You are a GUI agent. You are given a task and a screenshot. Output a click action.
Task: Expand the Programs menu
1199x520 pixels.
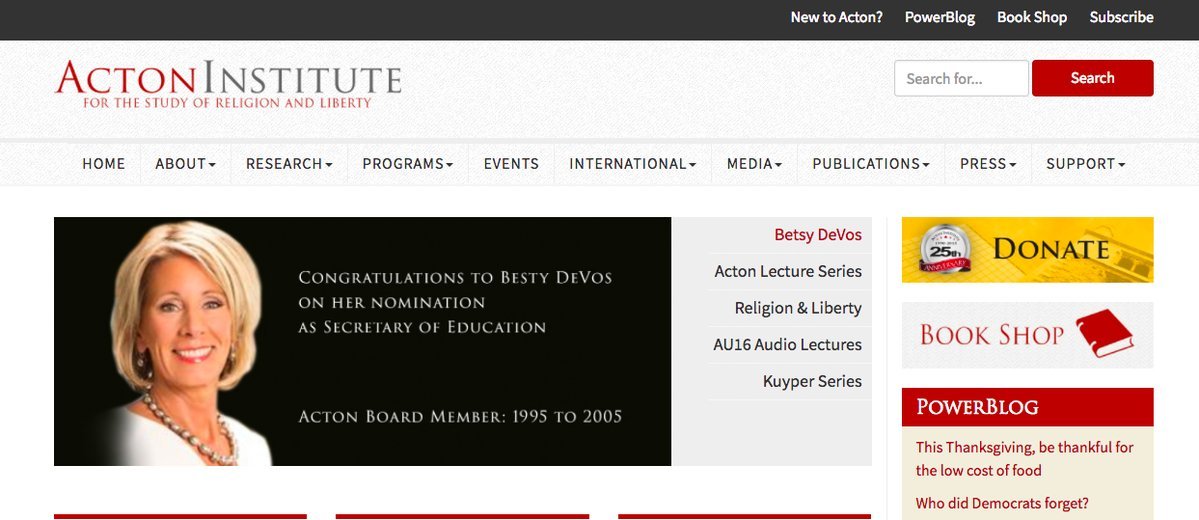[407, 164]
